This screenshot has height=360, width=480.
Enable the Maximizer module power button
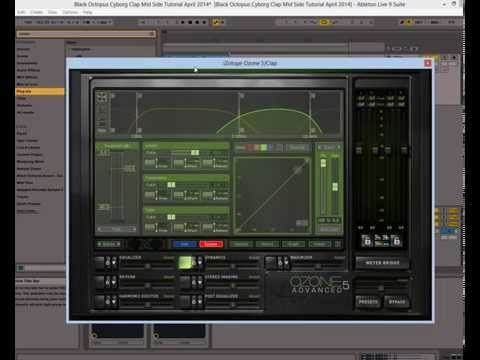coord(271,263)
